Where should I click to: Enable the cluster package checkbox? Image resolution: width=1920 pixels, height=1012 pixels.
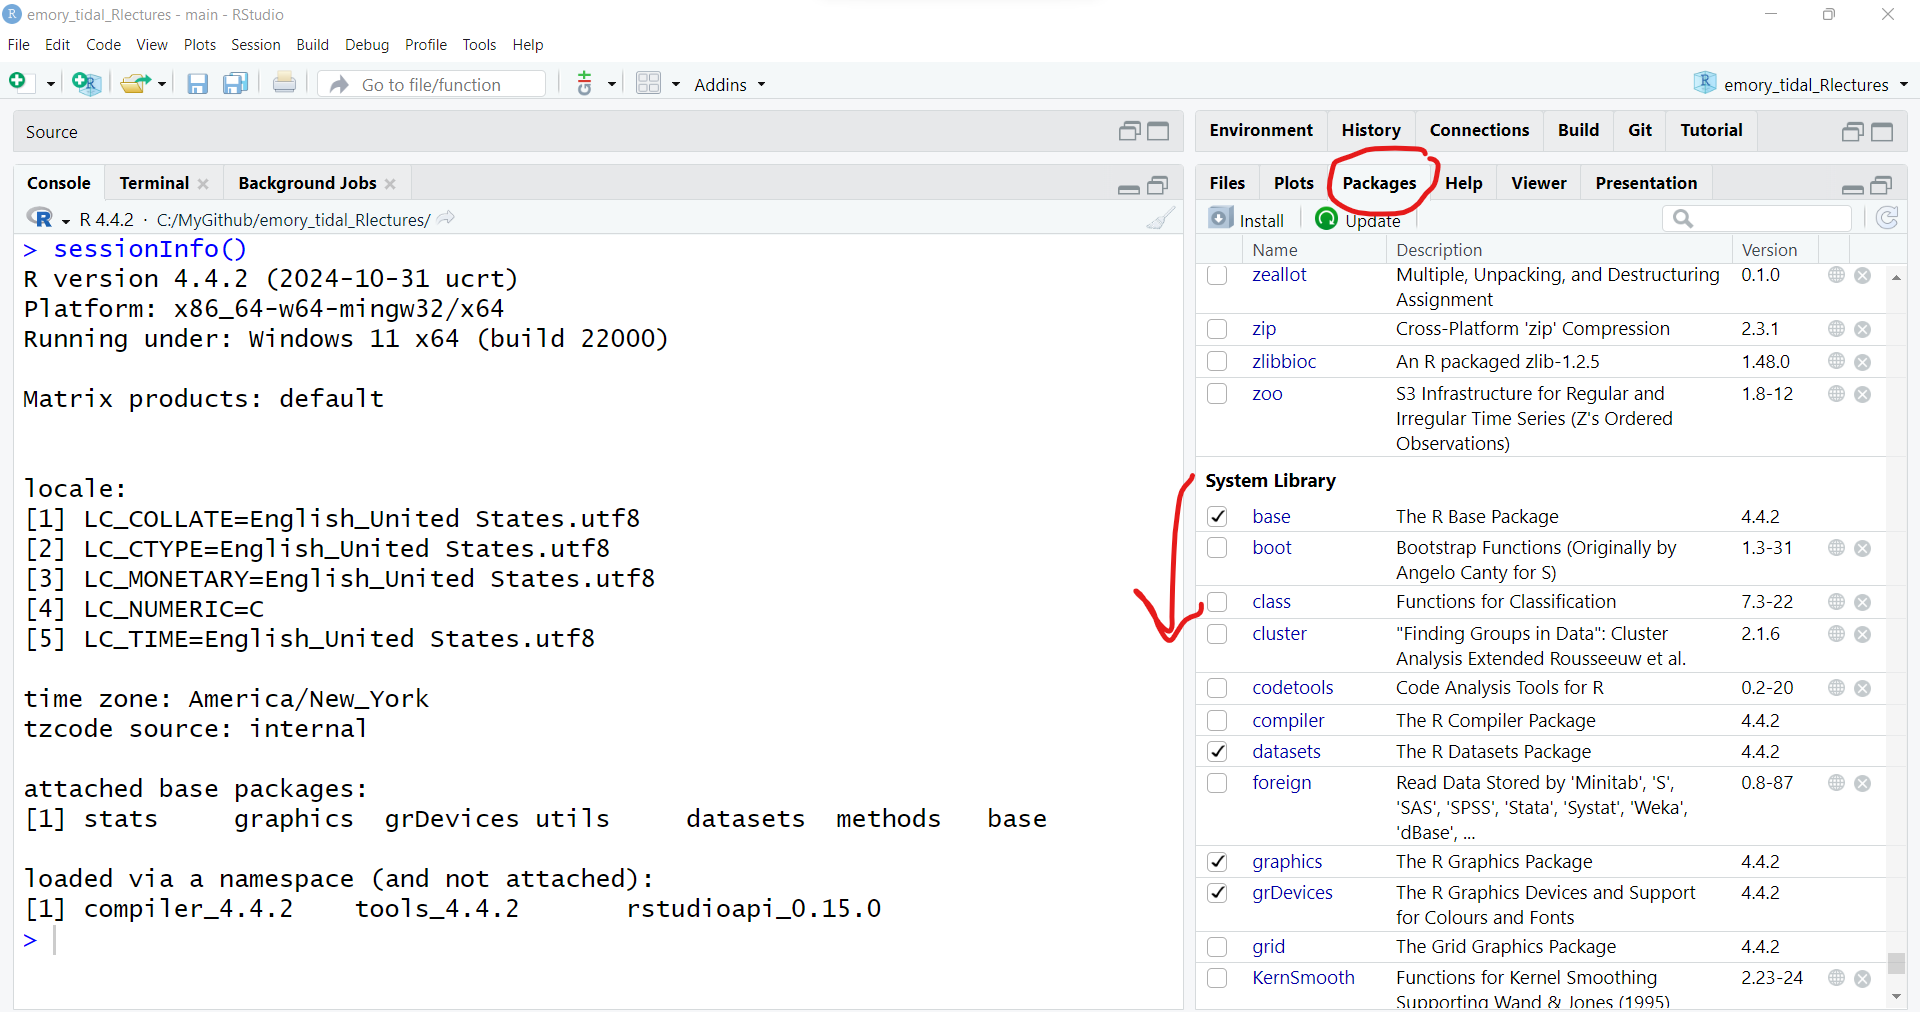click(x=1217, y=634)
